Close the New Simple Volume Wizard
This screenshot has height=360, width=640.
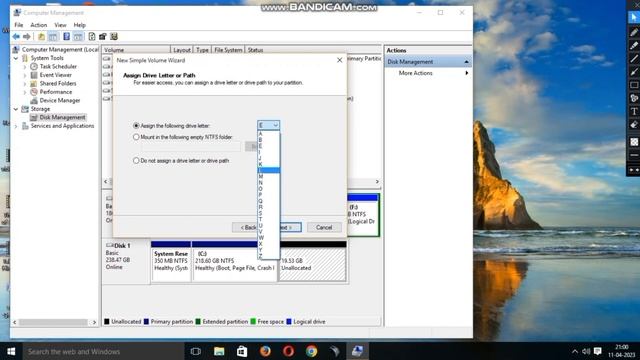click(340, 60)
